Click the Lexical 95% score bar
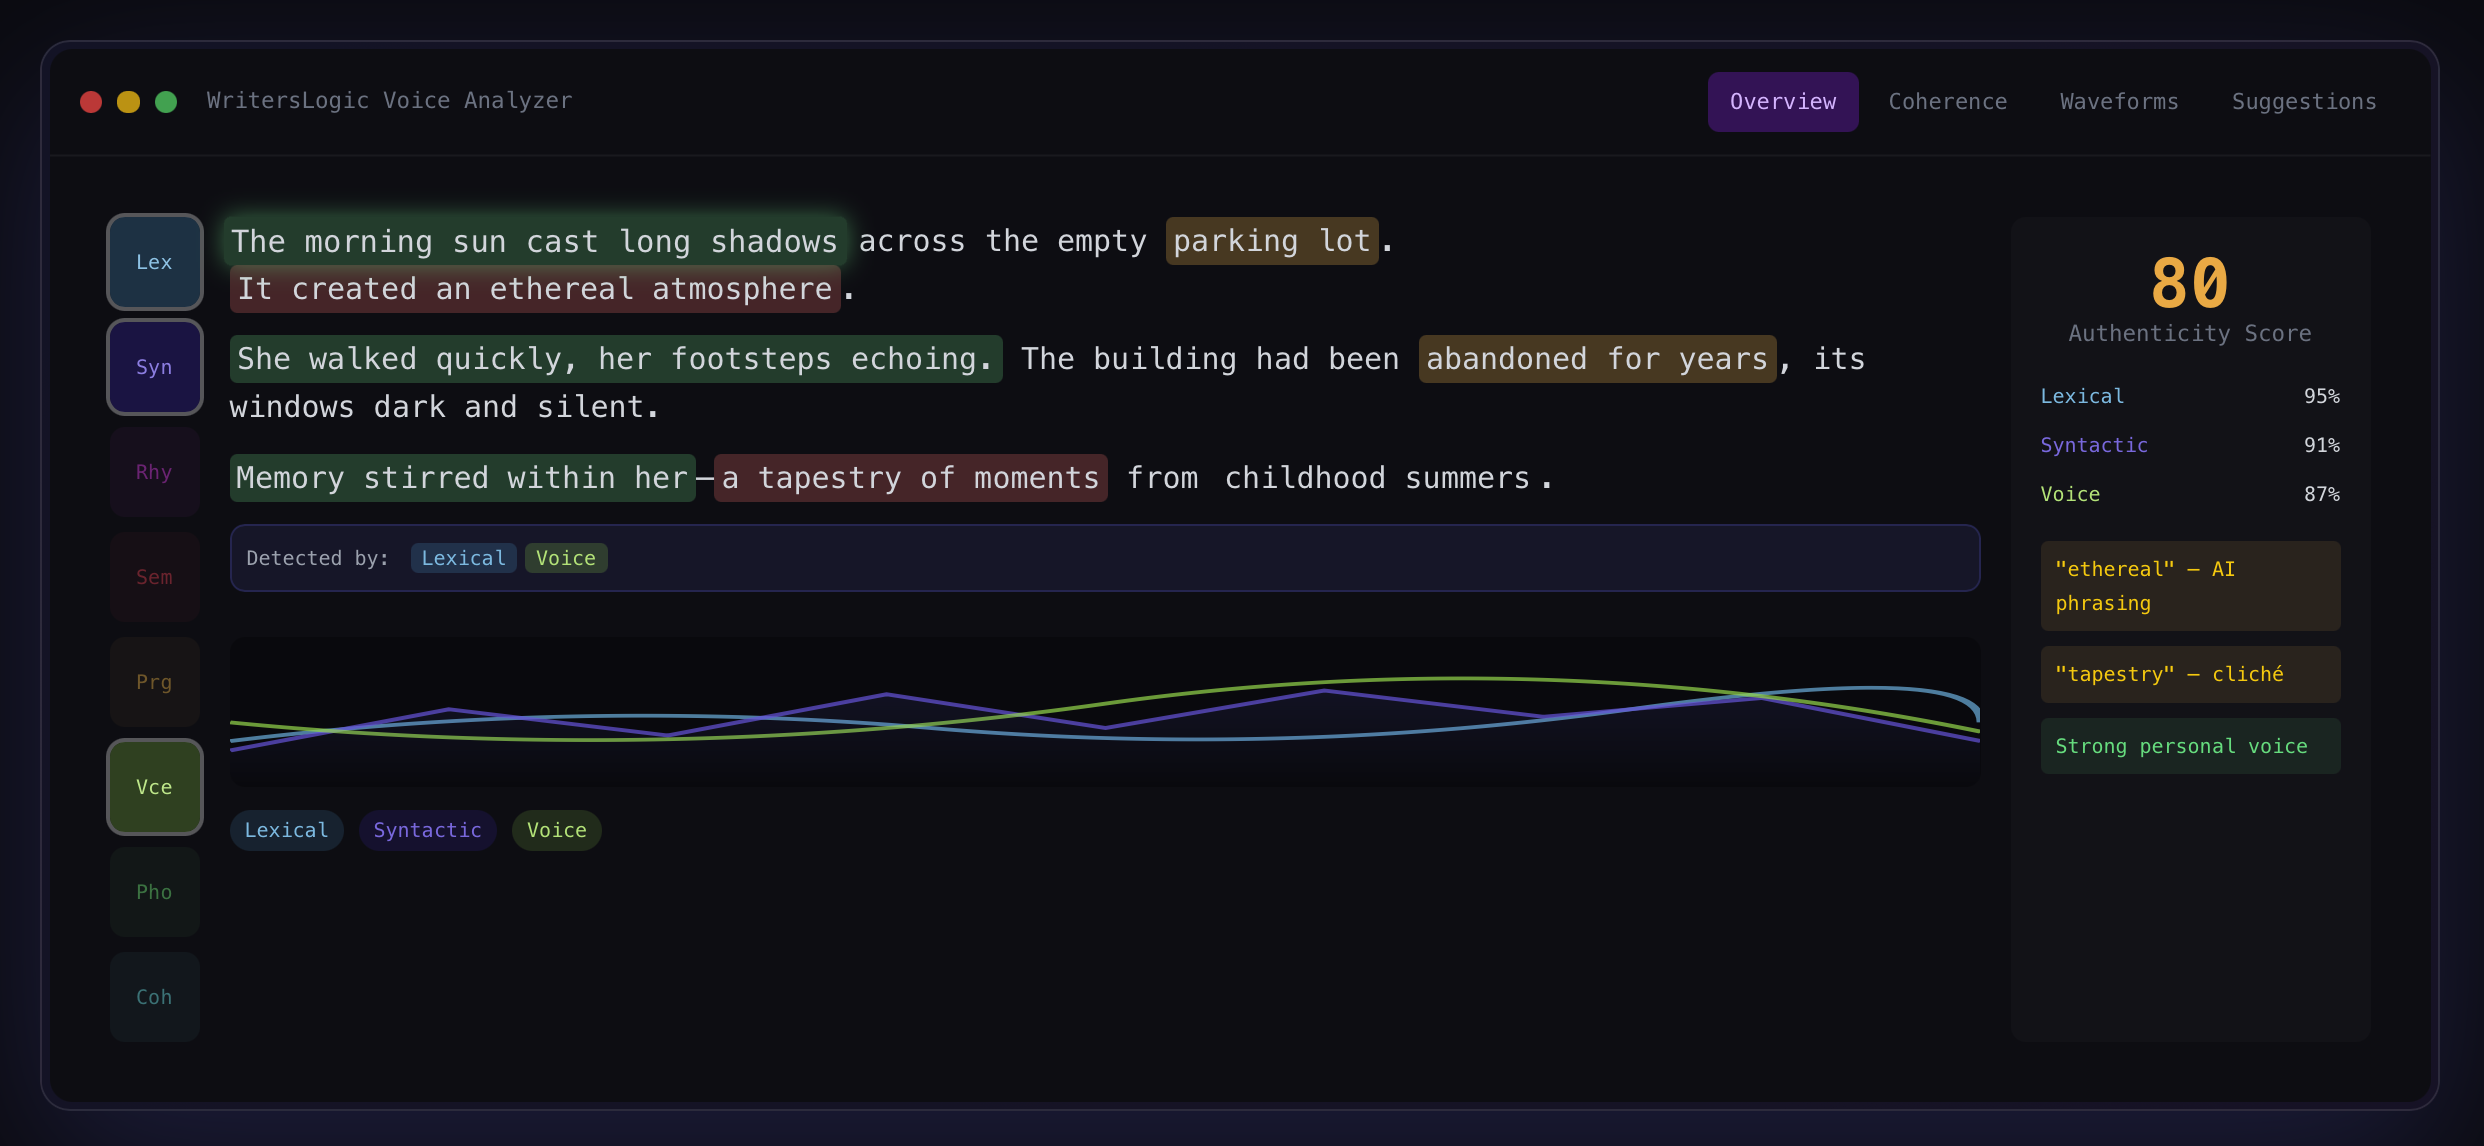Image resolution: width=2484 pixels, height=1146 pixels. (x=2190, y=396)
